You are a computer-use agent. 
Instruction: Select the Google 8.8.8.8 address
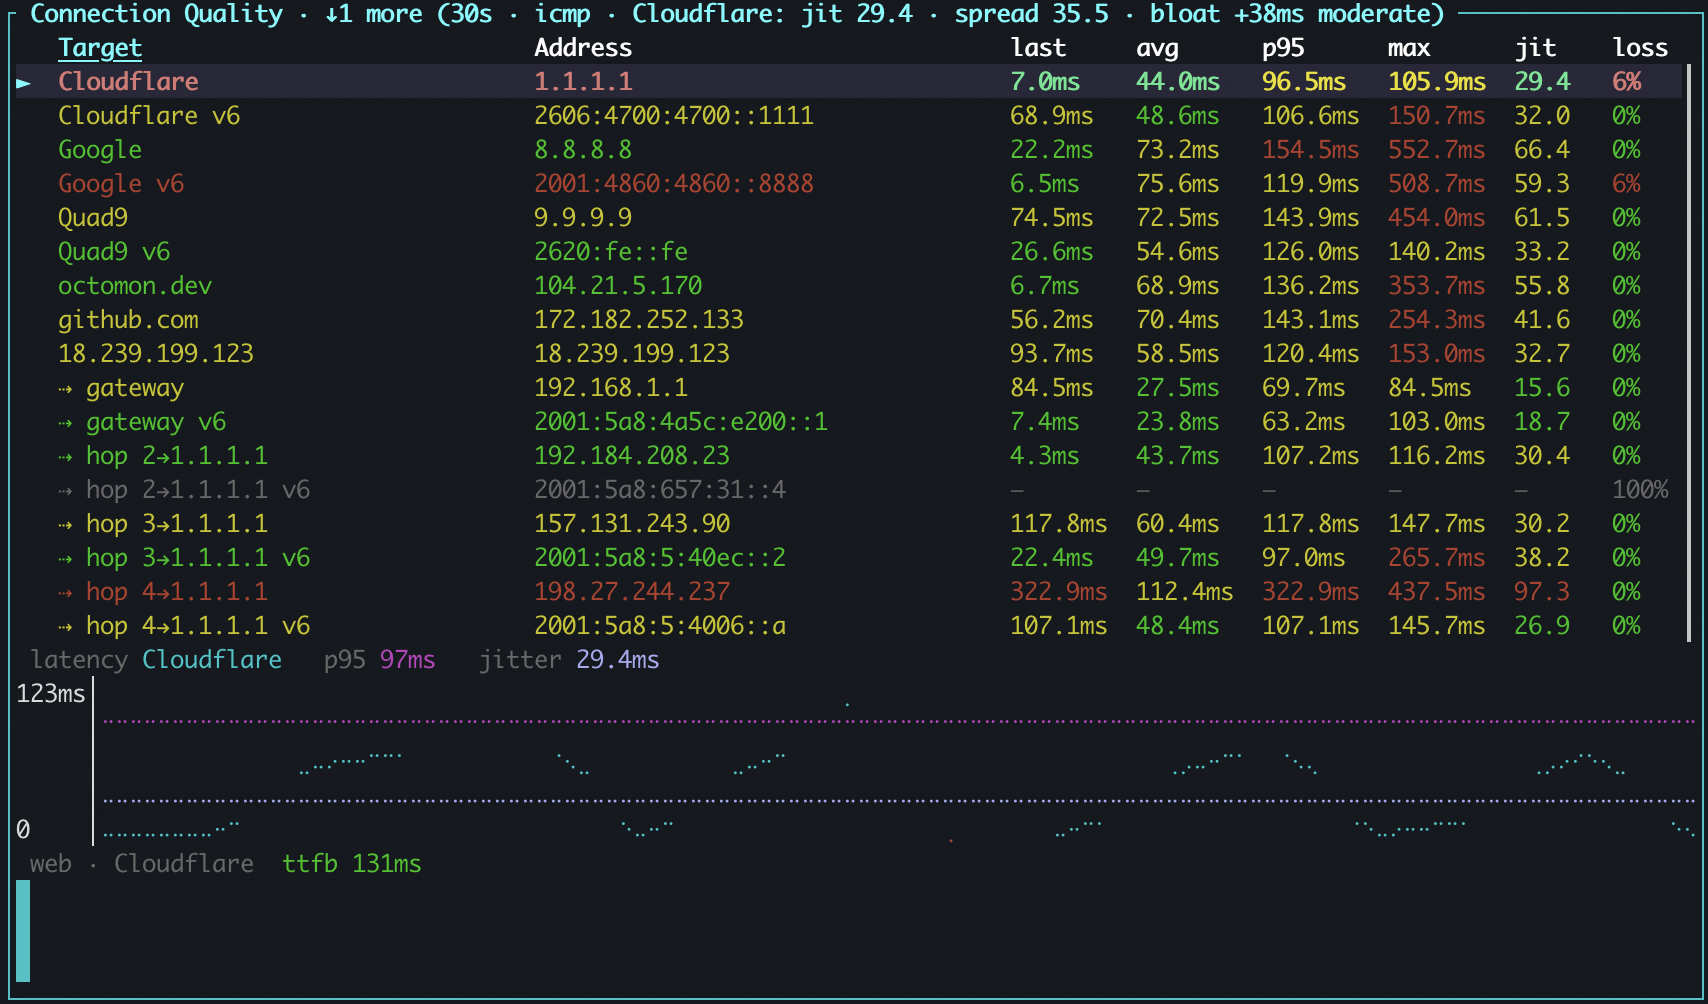click(583, 149)
